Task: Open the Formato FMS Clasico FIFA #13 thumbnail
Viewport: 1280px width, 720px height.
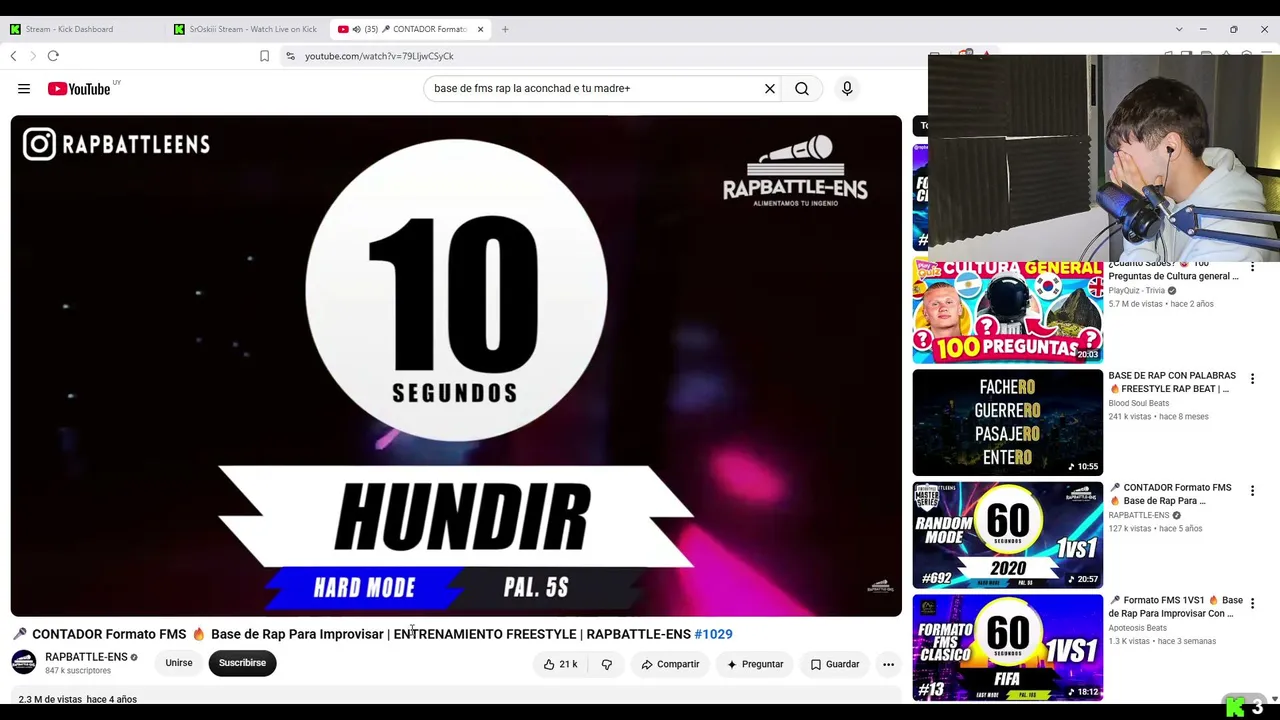Action: 1007,648
